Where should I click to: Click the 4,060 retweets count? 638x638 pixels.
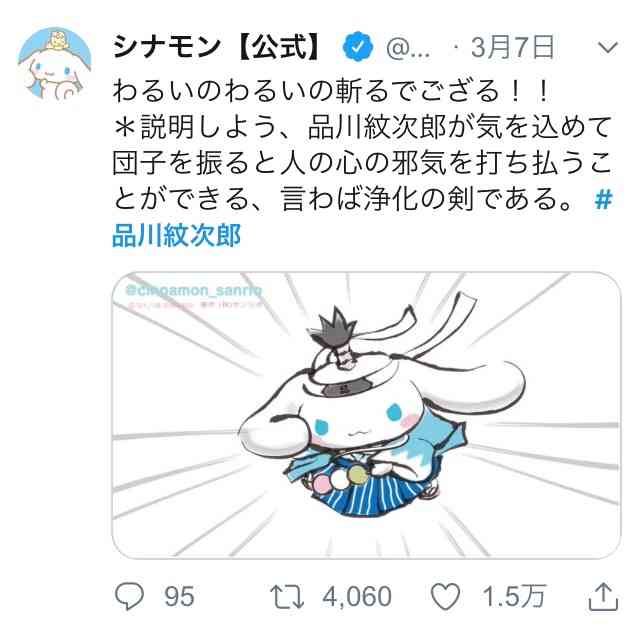coord(357,597)
